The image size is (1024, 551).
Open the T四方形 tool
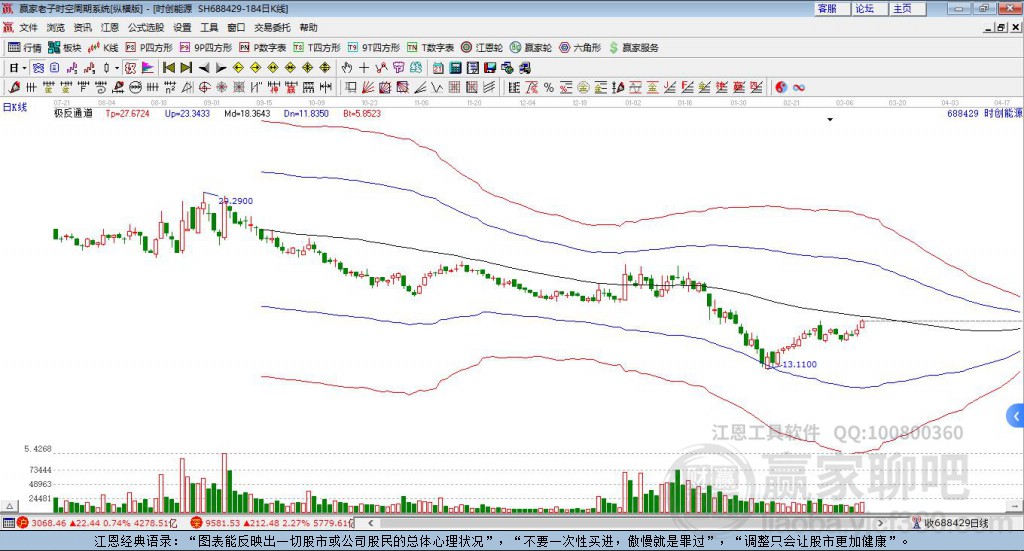[x=317, y=48]
